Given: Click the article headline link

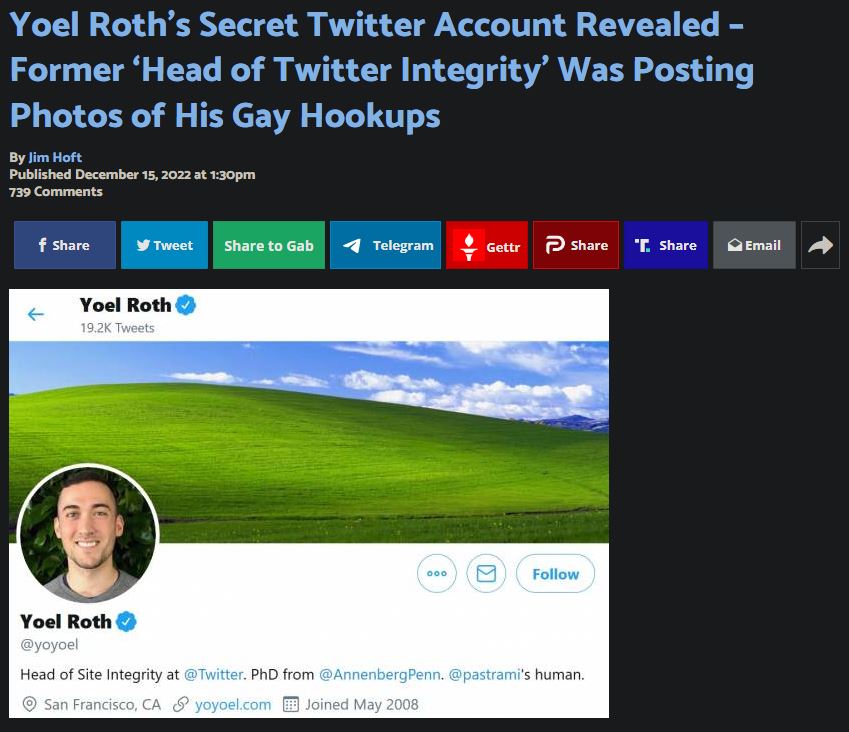Looking at the screenshot, I should pyautogui.click(x=382, y=70).
